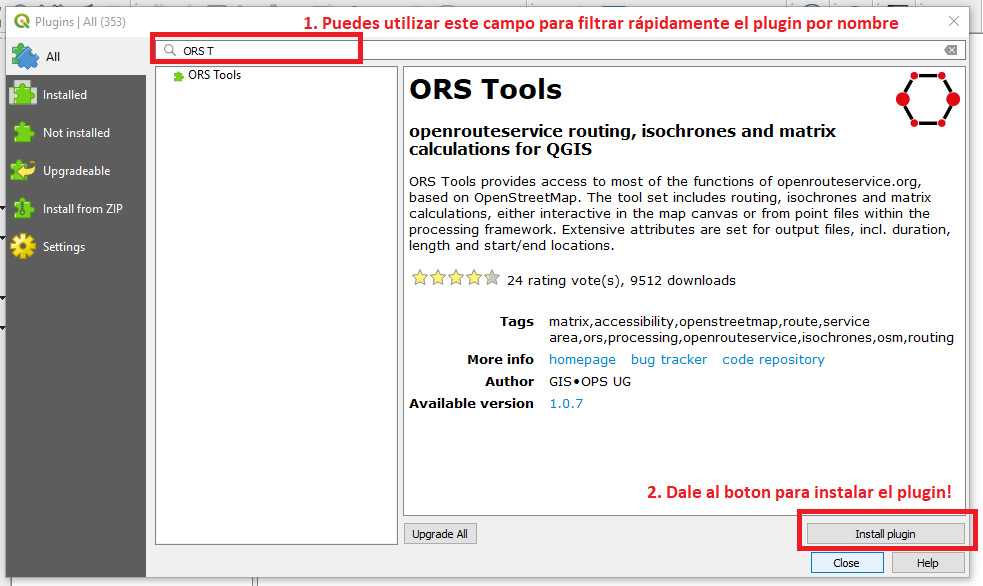Select ORS Tools in the plugin list
This screenshot has width=983, height=586.
(214, 75)
